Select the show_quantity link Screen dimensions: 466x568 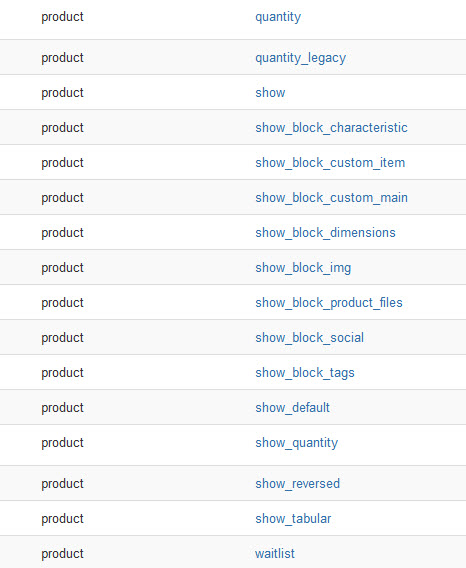tap(296, 443)
